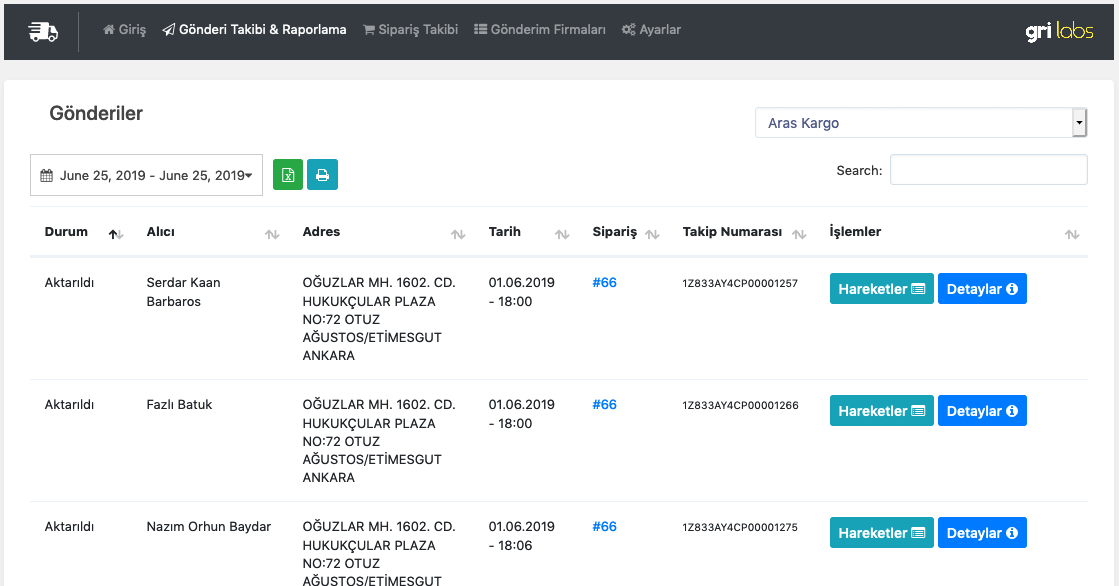Sort by Adres column arrows
The width and height of the screenshot is (1119, 586).
(x=458, y=234)
